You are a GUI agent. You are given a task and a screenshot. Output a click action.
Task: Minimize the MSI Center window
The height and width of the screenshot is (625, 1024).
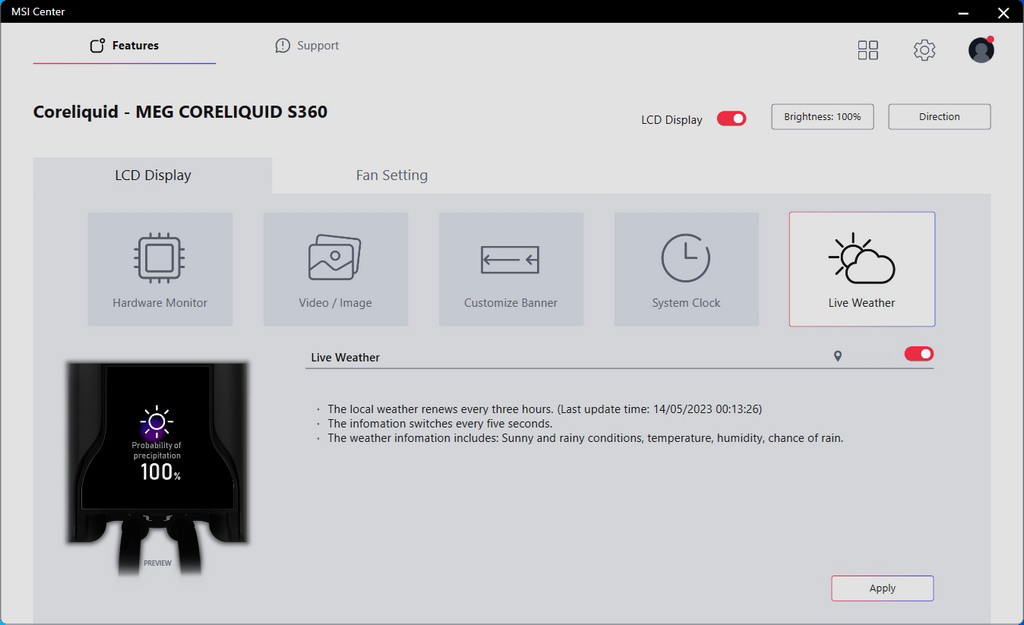963,12
